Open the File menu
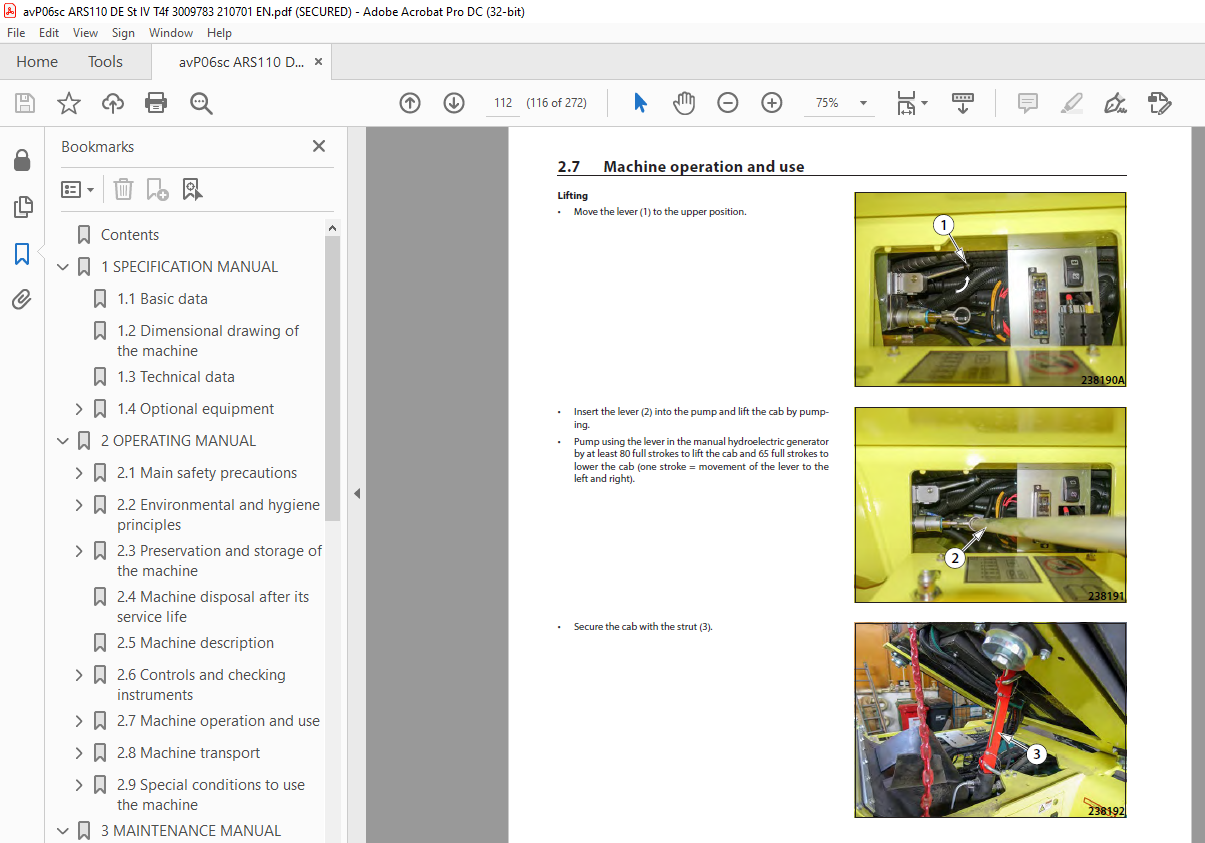This screenshot has height=843, width=1205. tap(16, 33)
